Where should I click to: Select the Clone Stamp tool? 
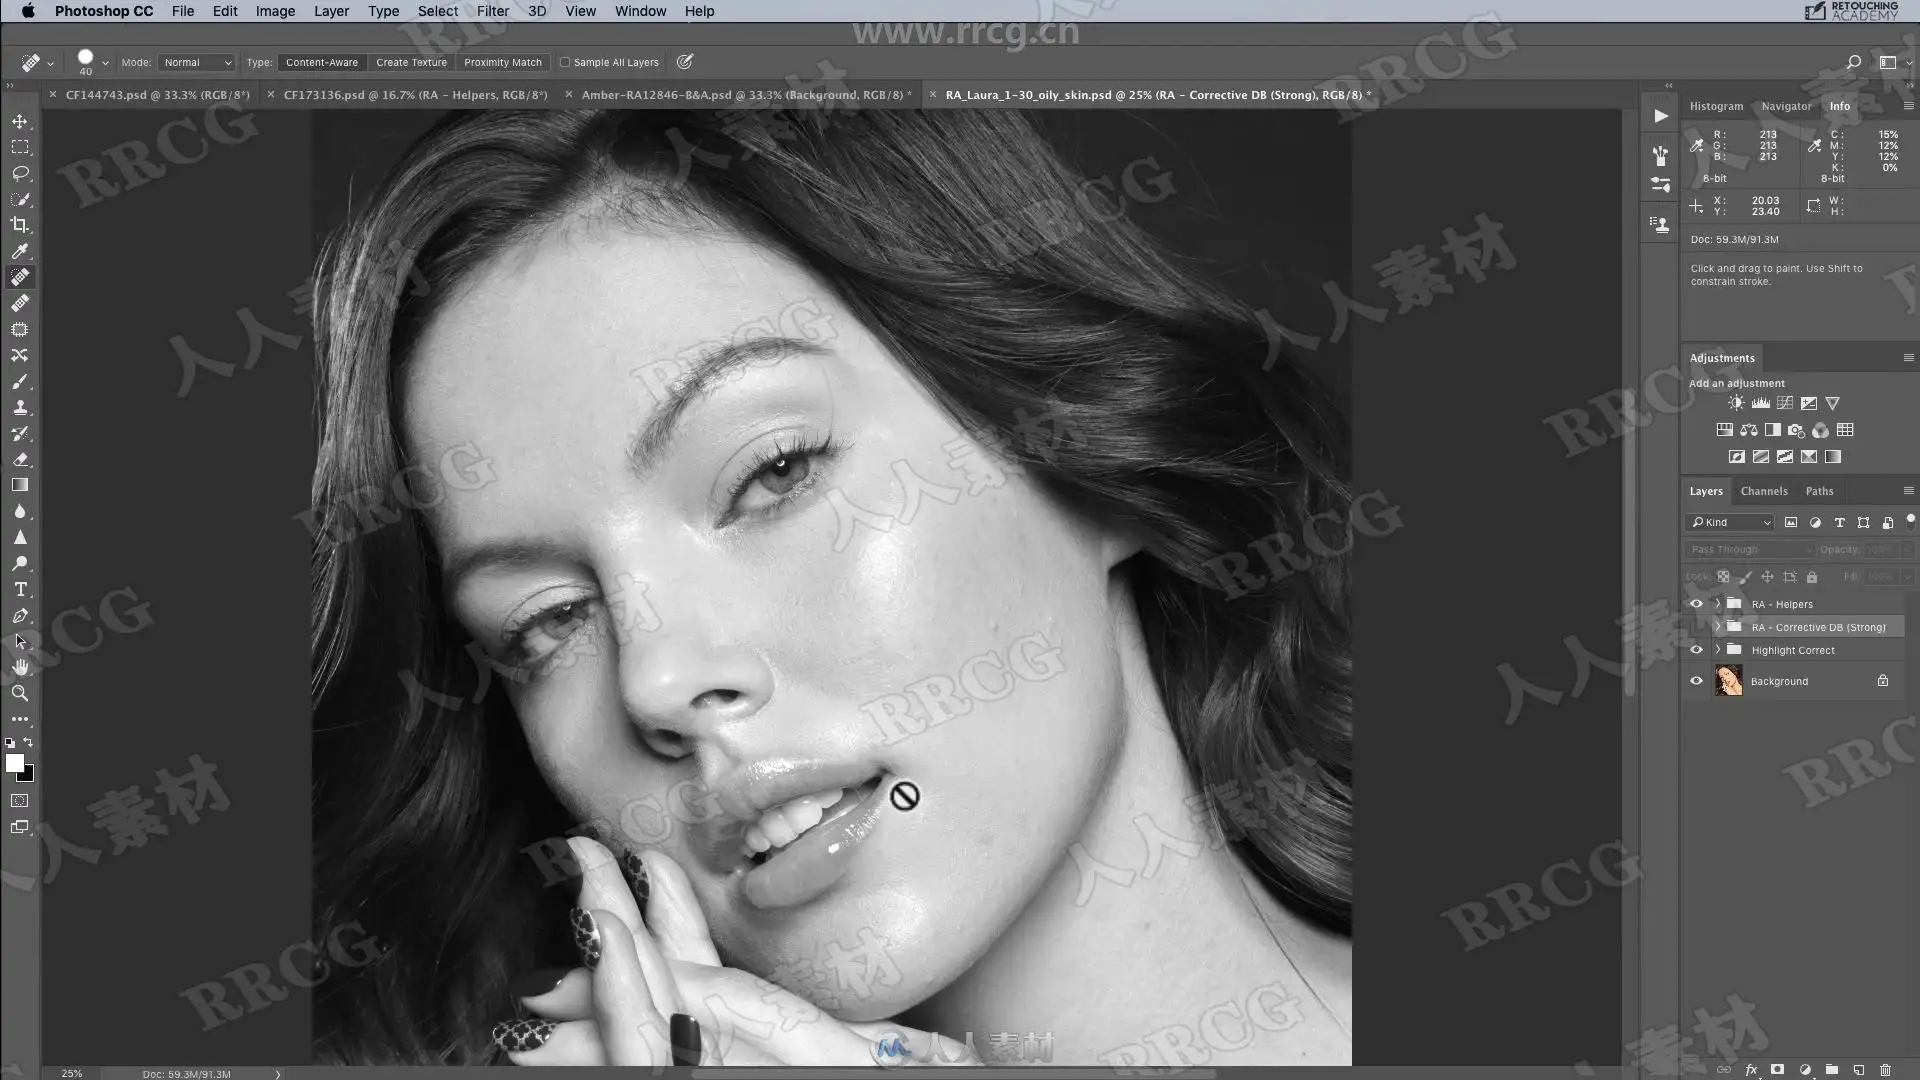coord(20,408)
